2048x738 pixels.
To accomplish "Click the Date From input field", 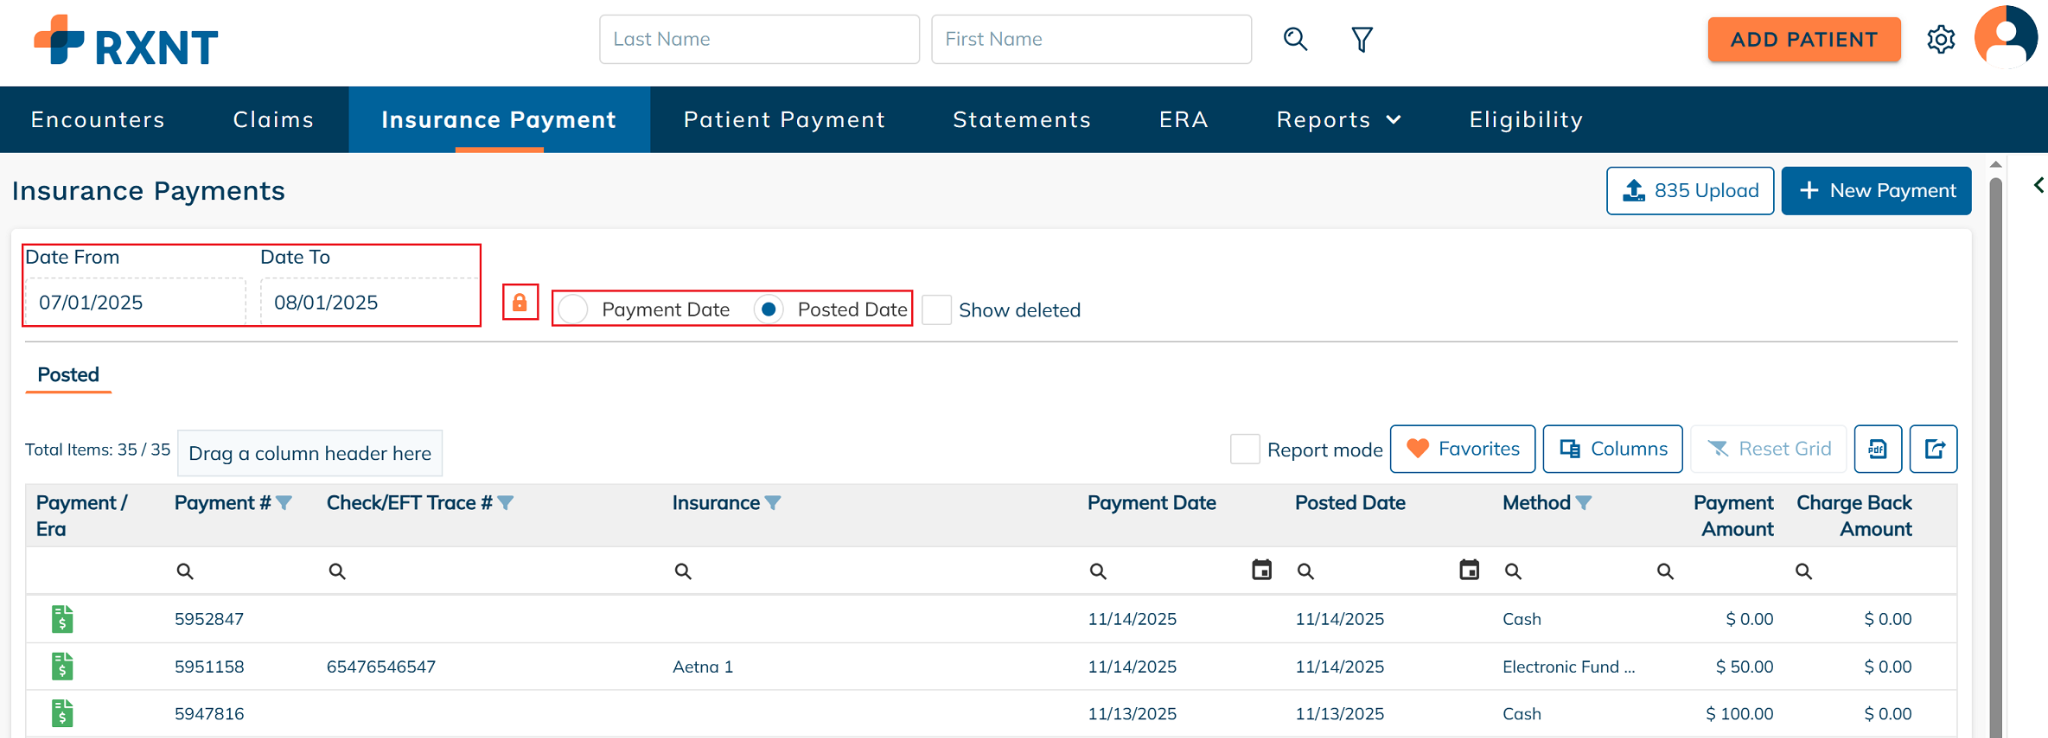I will coord(135,302).
